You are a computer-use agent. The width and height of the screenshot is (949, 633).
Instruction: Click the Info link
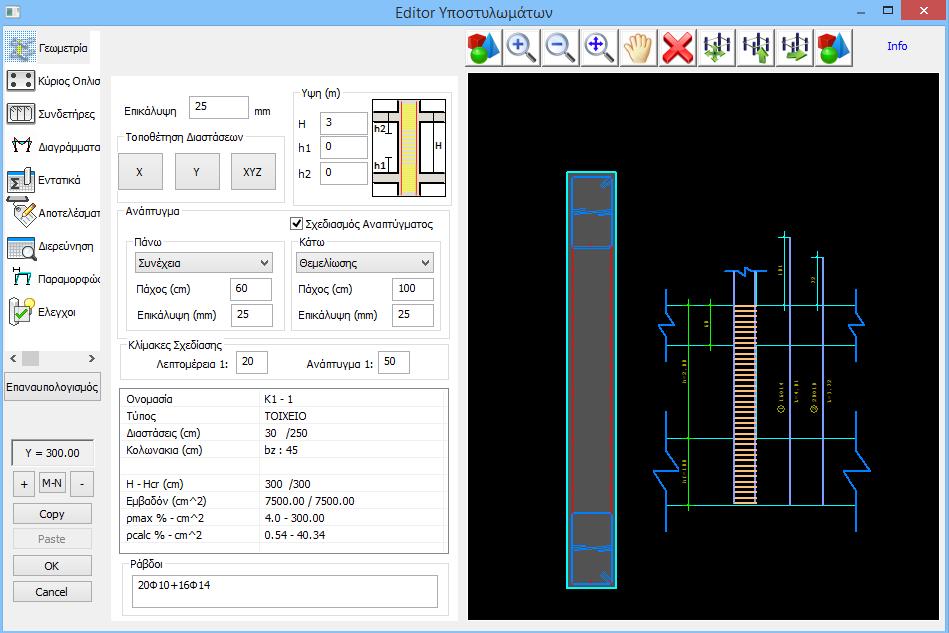point(897,46)
